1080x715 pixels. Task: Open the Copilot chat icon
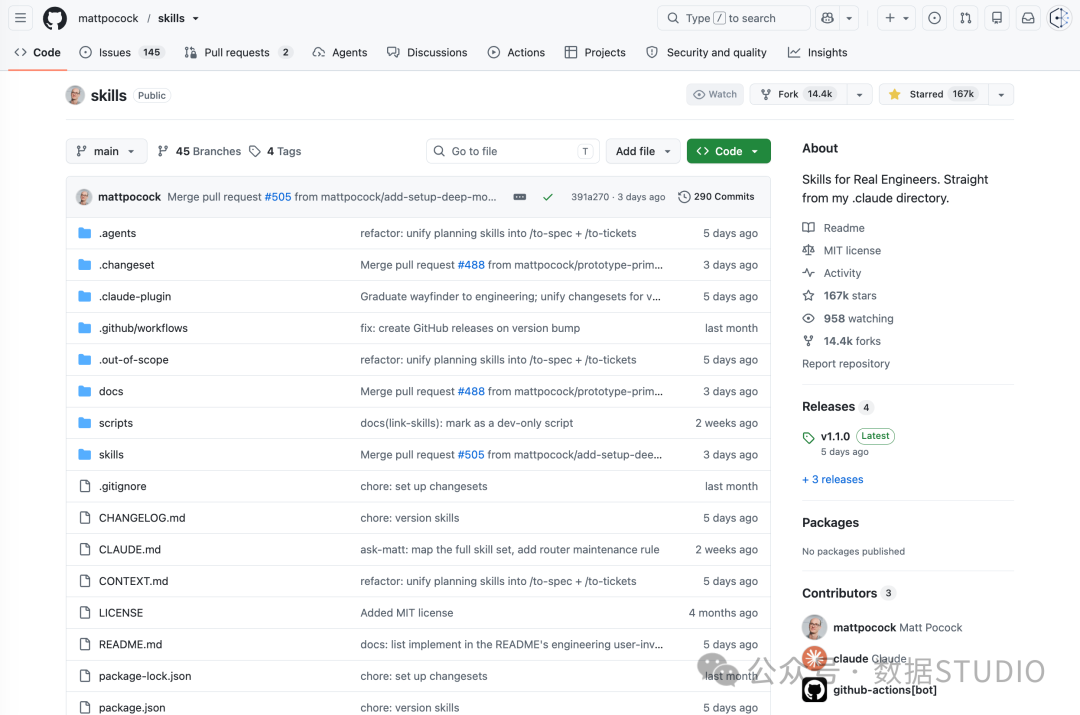827,18
